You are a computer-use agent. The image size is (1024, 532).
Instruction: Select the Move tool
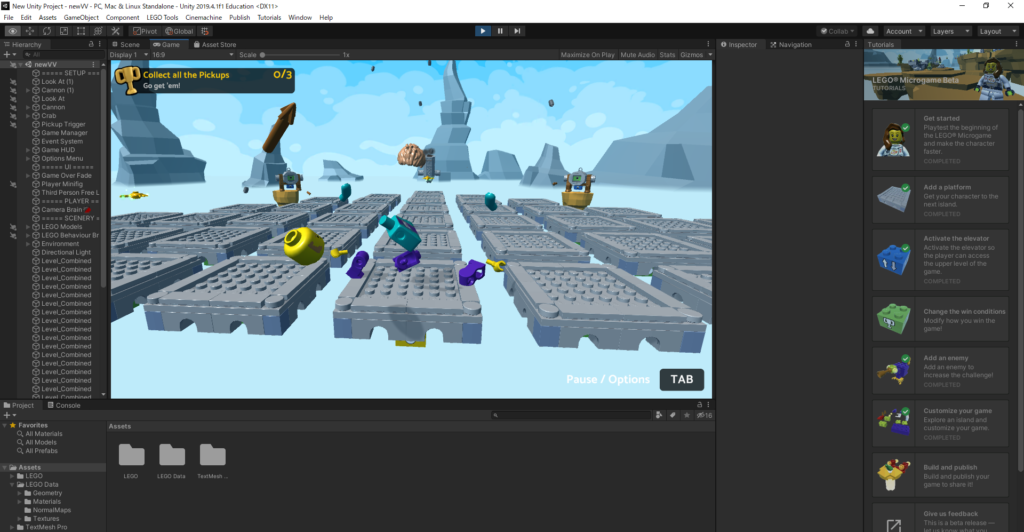coord(29,31)
